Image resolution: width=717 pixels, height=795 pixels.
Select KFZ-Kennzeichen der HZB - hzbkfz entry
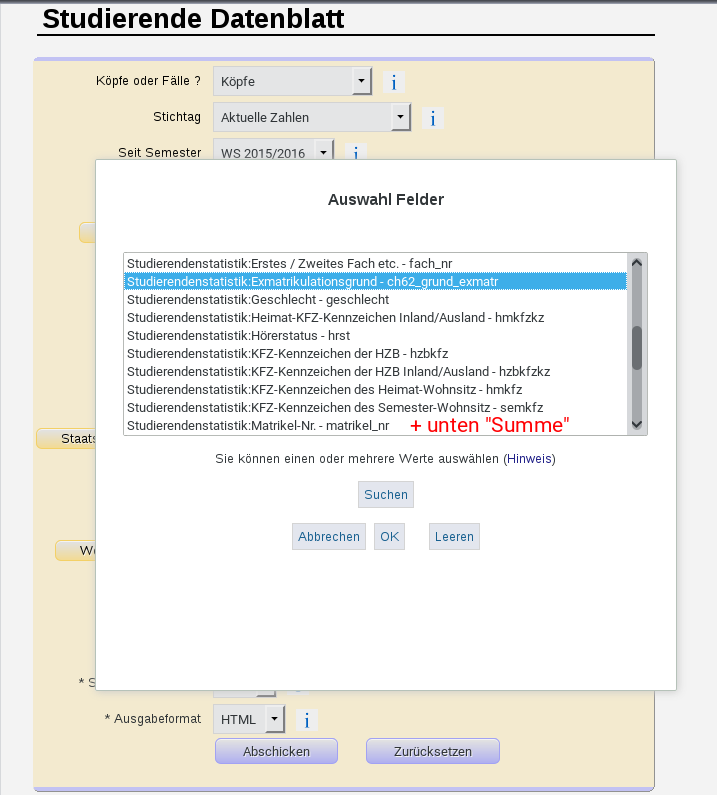[x=375, y=353]
